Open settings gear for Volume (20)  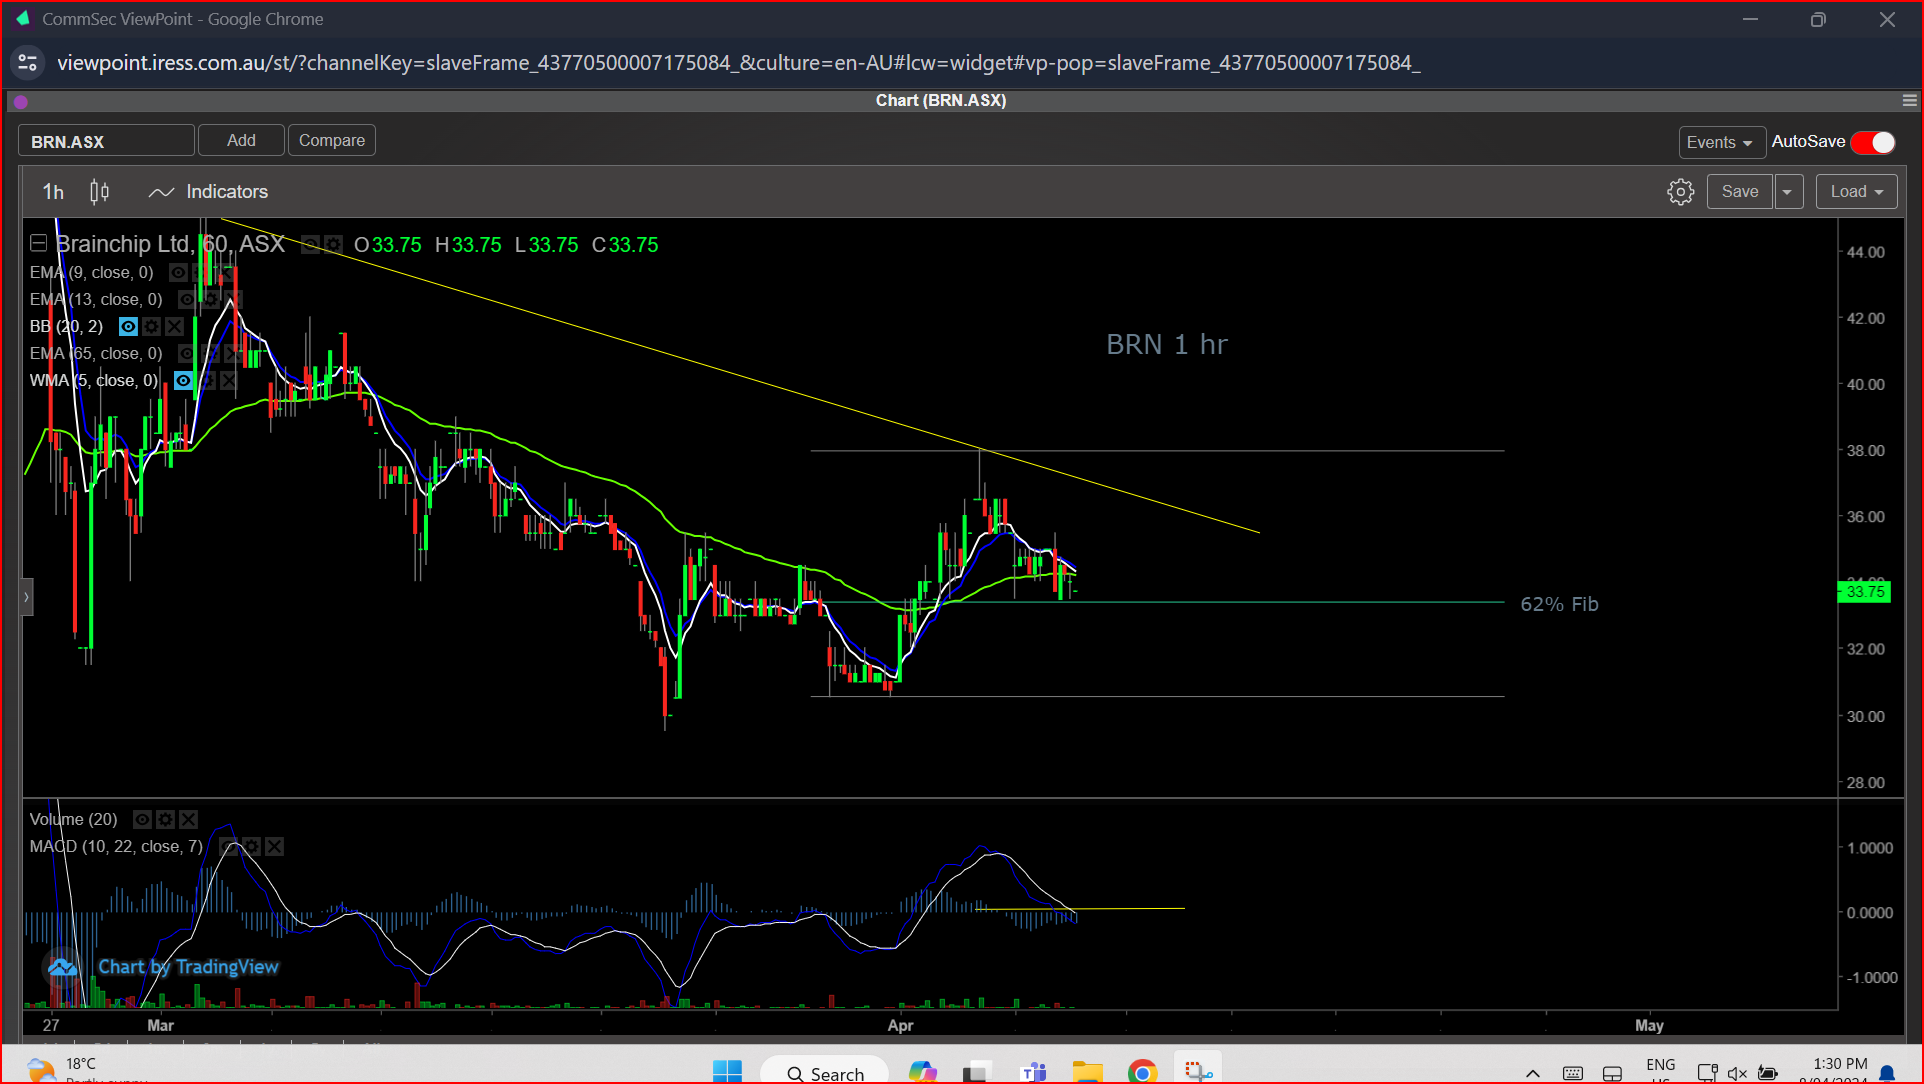point(165,819)
